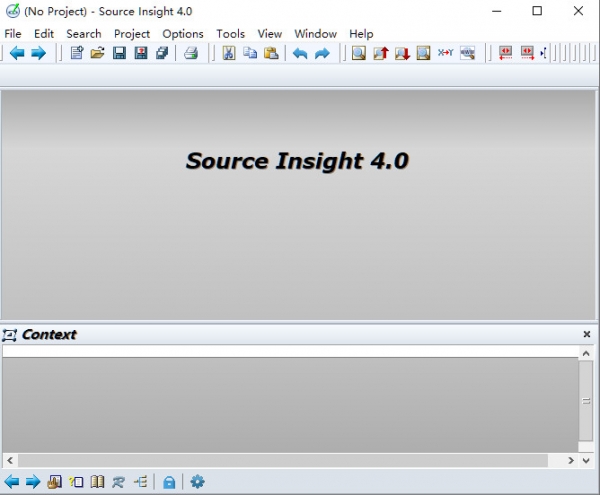Click the Search Files magnifier icon
Image resolution: width=600 pixels, height=495 pixels.
tap(423, 53)
